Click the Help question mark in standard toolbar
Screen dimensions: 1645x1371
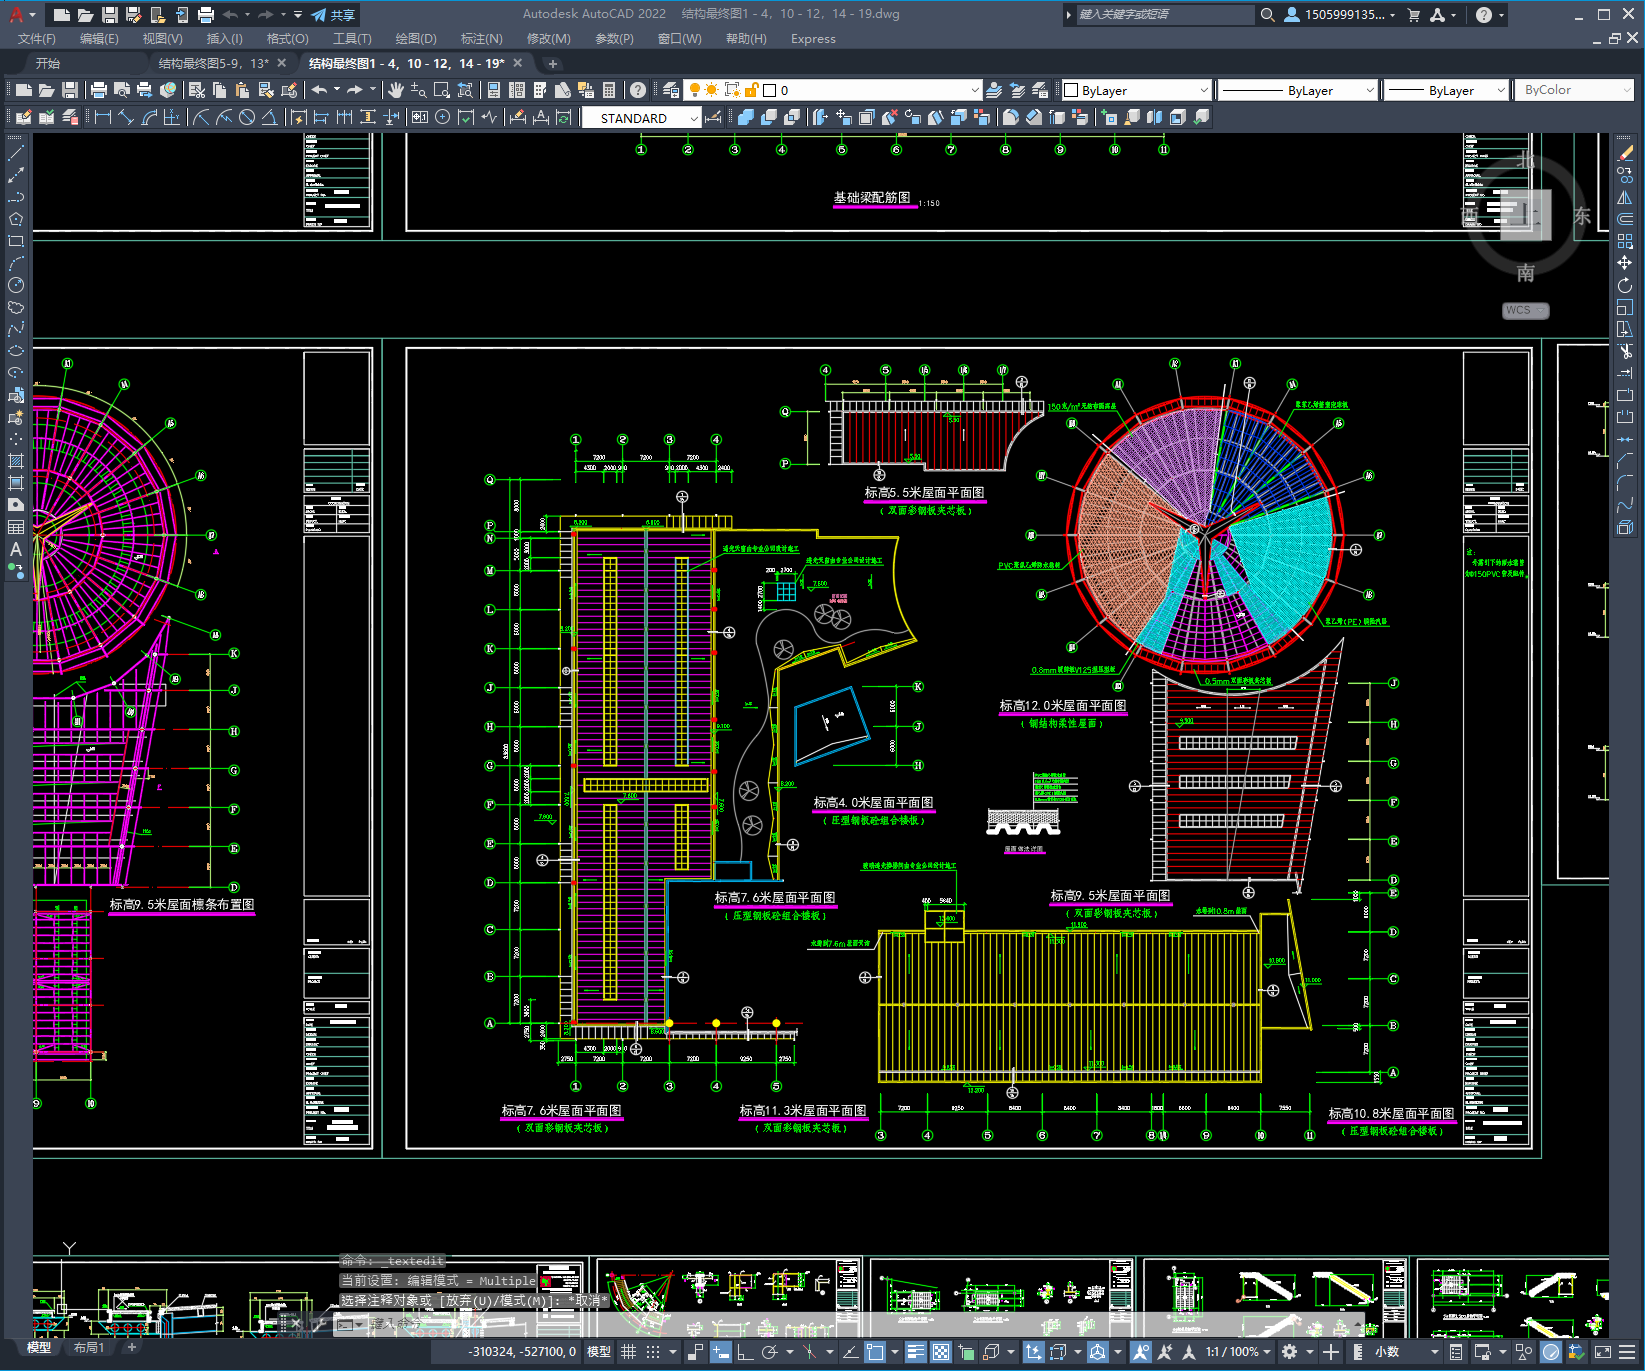[x=638, y=90]
